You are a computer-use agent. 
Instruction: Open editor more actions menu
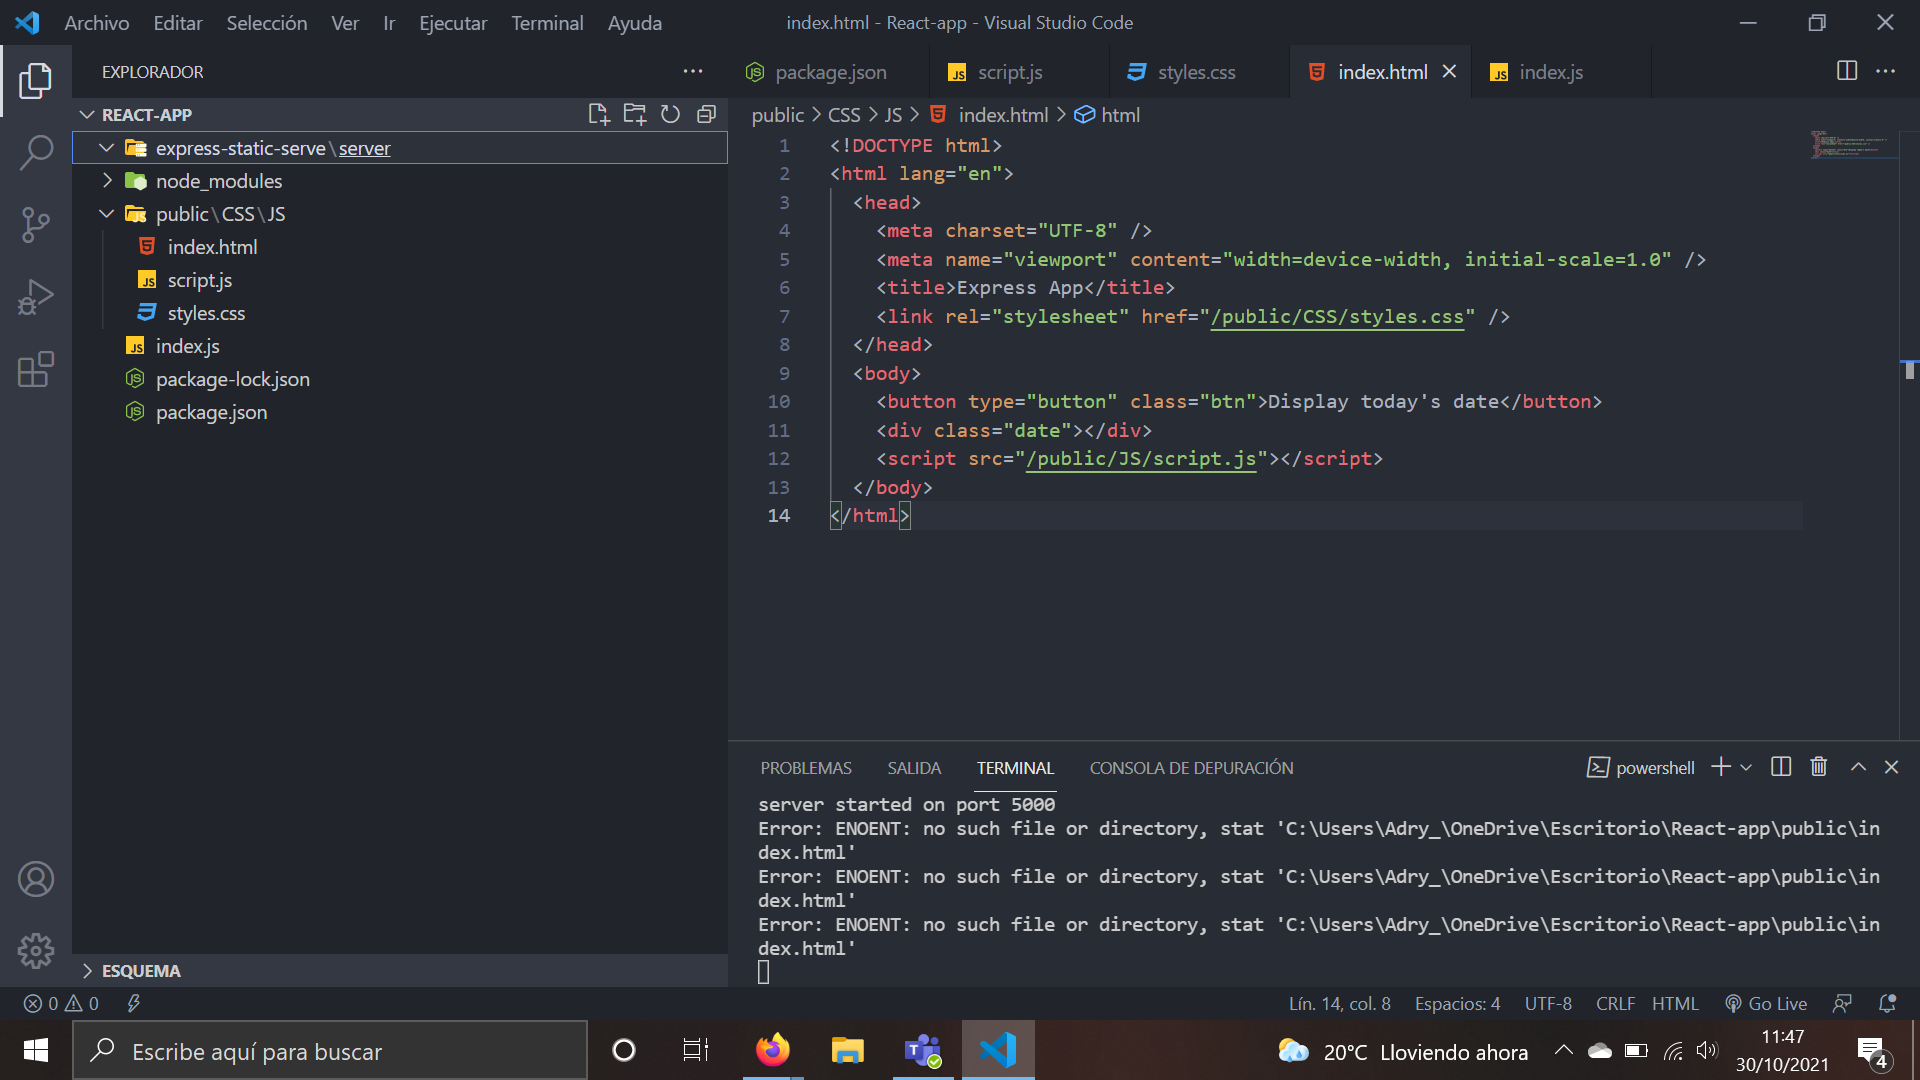1885,71
